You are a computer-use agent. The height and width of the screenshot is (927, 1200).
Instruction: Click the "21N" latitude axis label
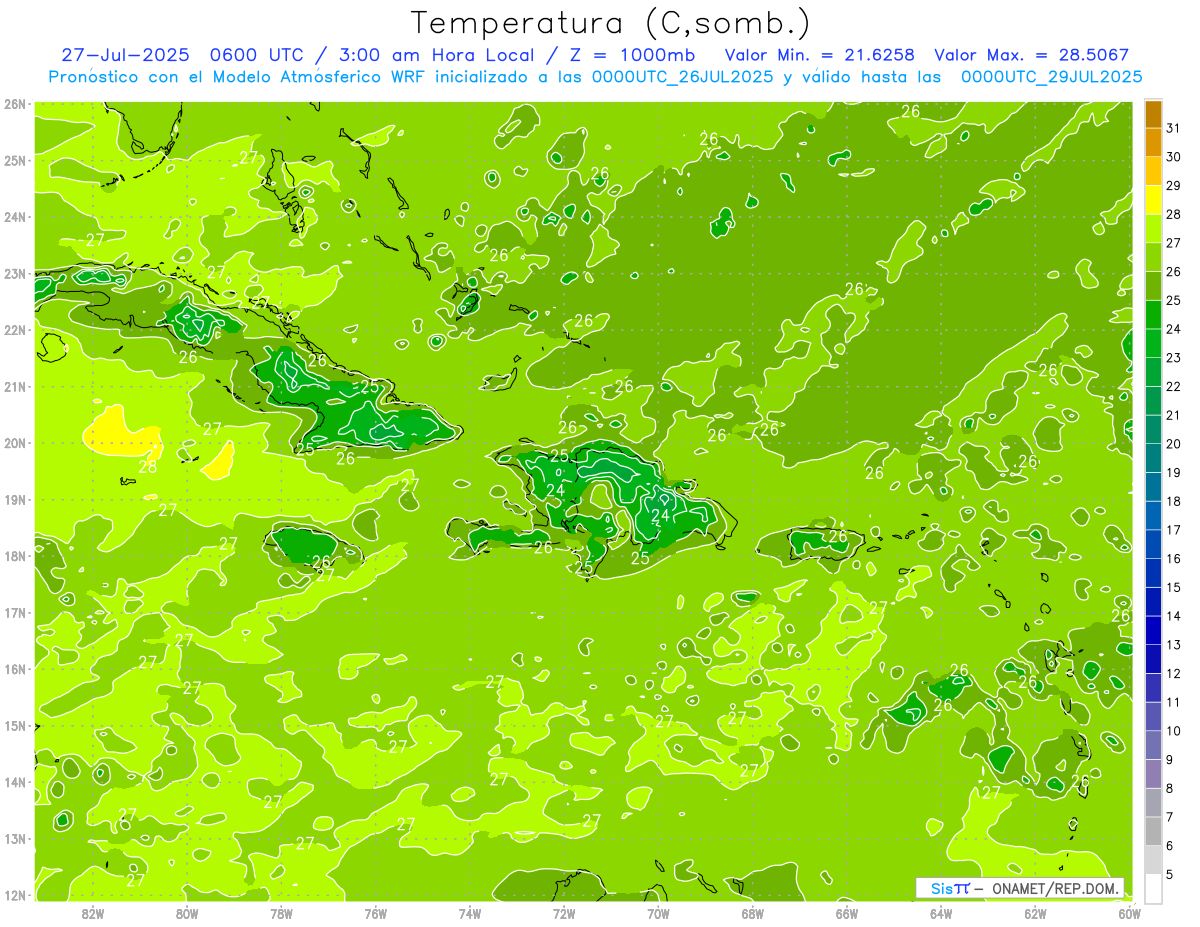pyautogui.click(x=14, y=387)
